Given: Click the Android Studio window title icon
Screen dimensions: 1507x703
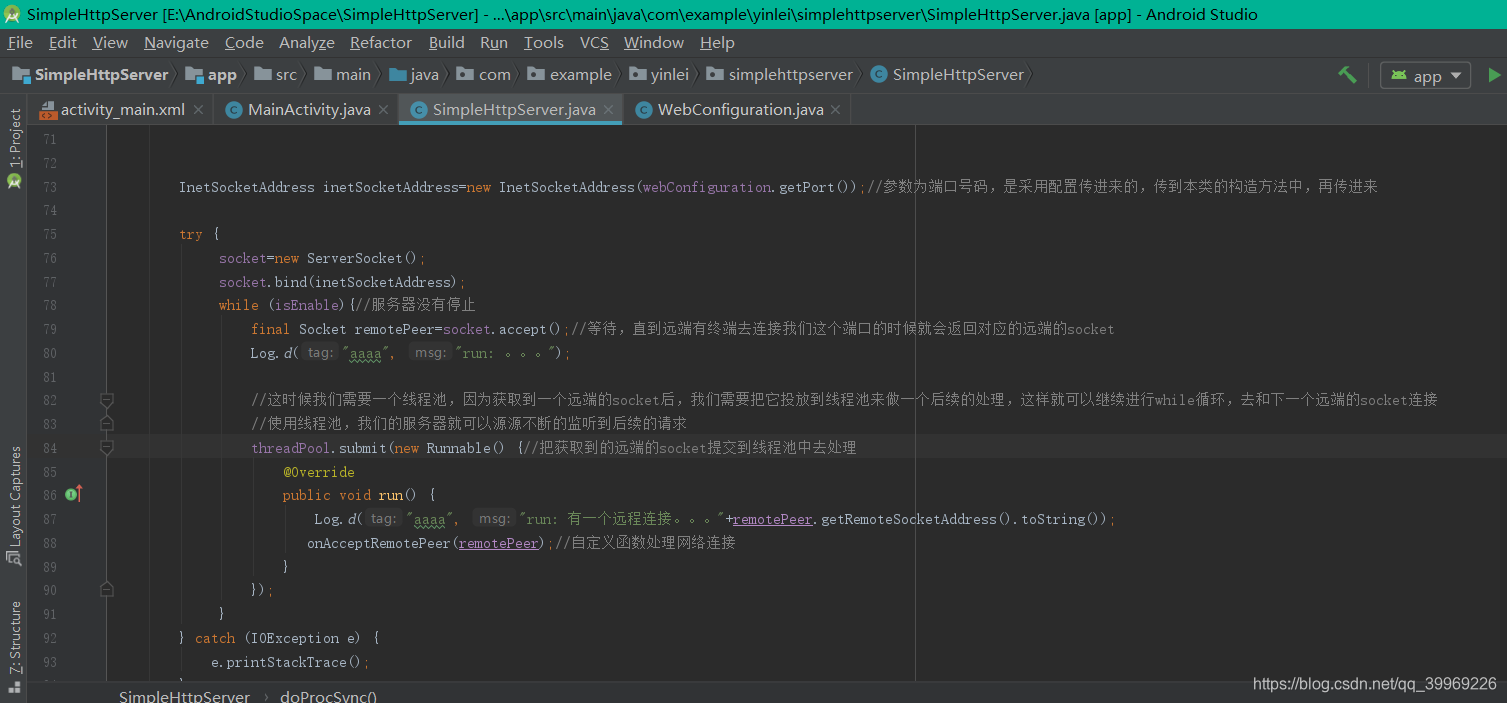Looking at the screenshot, I should 12,14.
